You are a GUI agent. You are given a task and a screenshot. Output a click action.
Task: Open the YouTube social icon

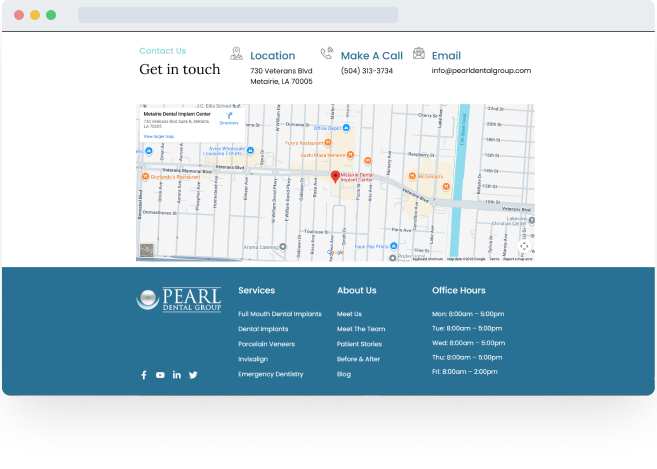(x=160, y=375)
